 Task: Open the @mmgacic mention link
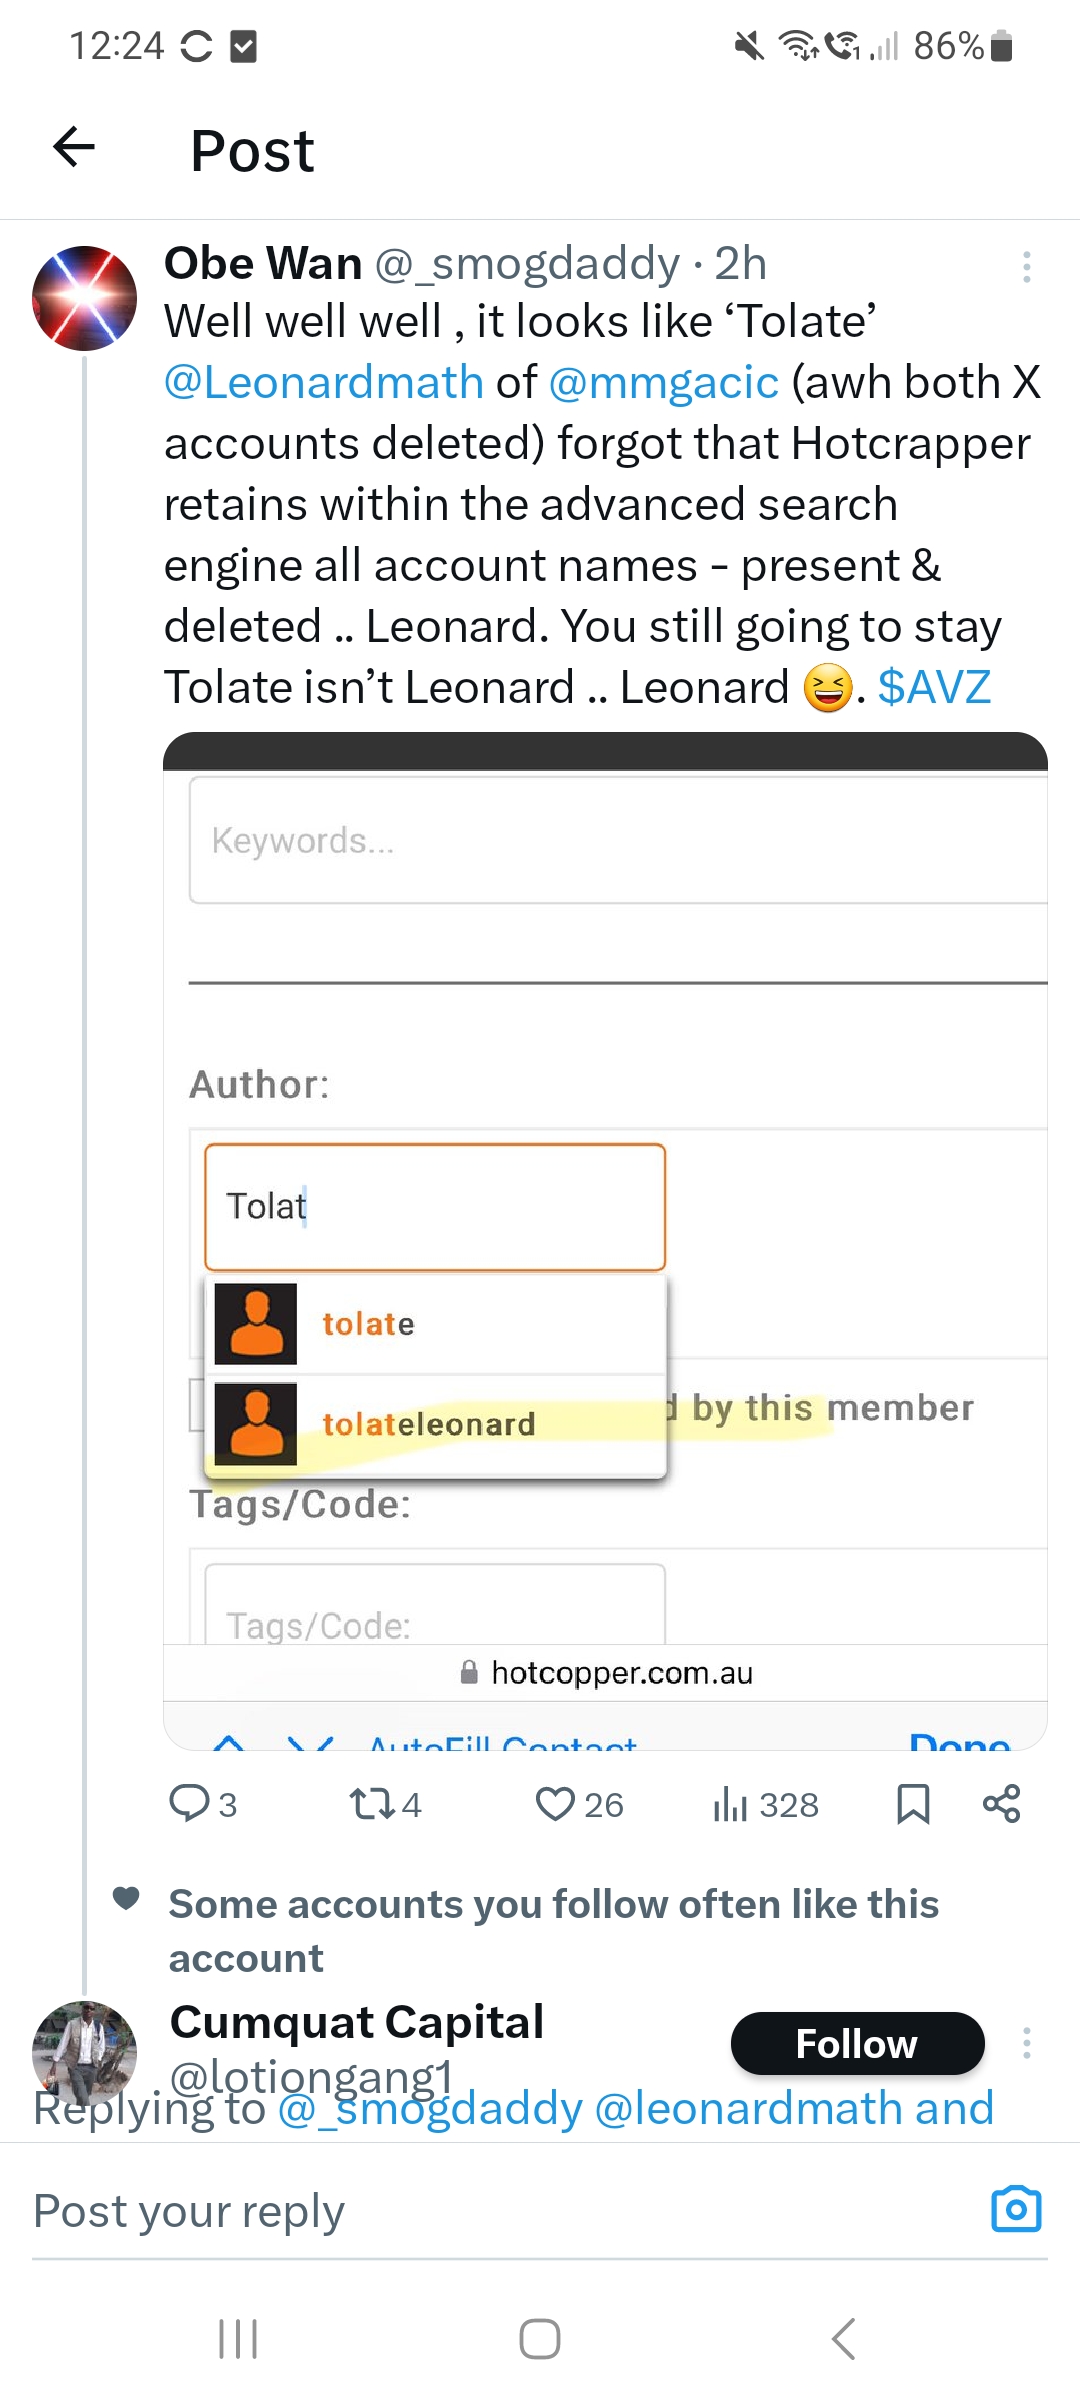(x=664, y=383)
